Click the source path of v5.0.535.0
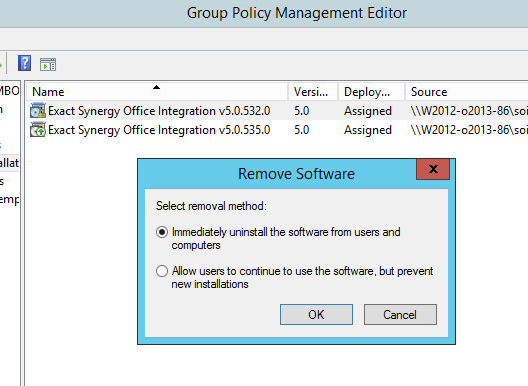The height and width of the screenshot is (386, 528). coord(469,130)
